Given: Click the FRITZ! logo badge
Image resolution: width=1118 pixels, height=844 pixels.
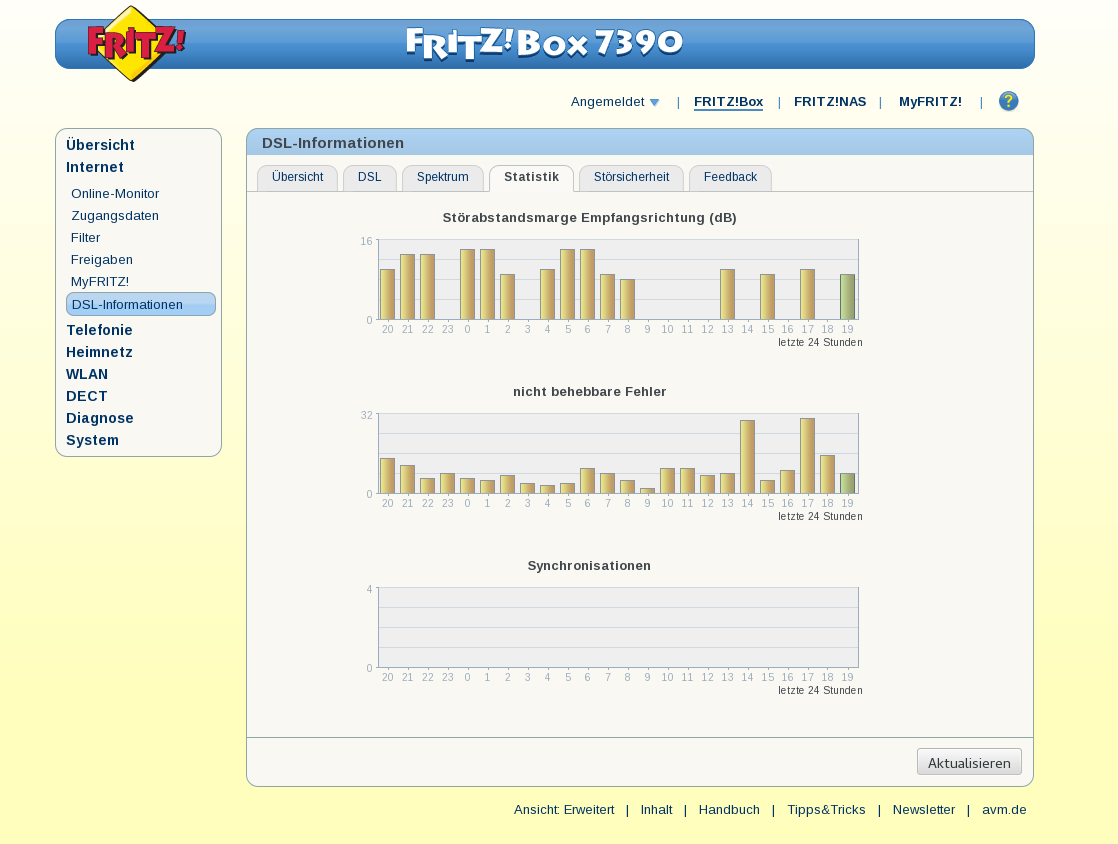Looking at the screenshot, I should tap(135, 43).
